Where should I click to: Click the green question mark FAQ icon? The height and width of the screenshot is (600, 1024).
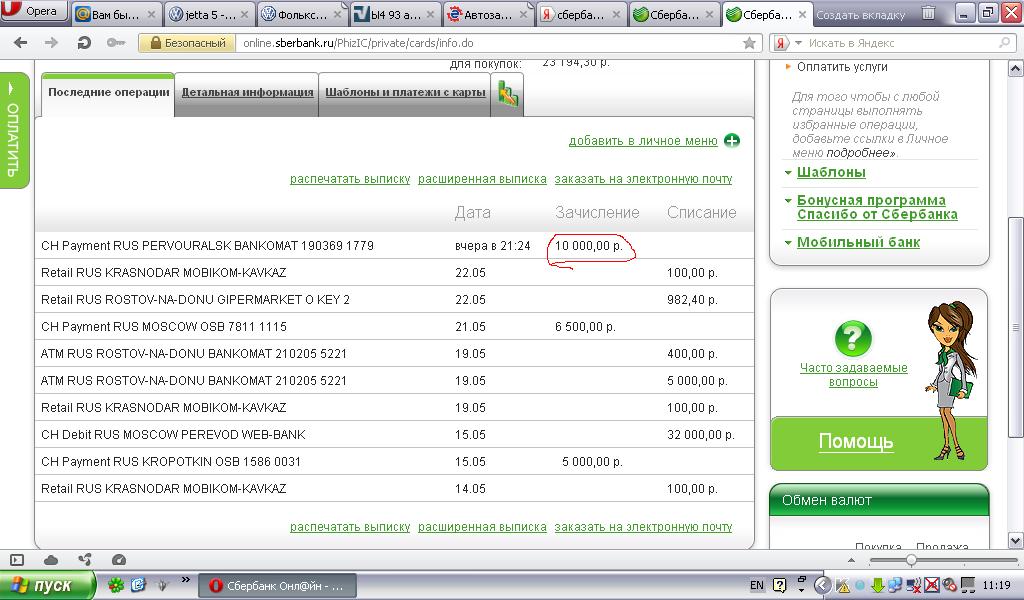[853, 338]
